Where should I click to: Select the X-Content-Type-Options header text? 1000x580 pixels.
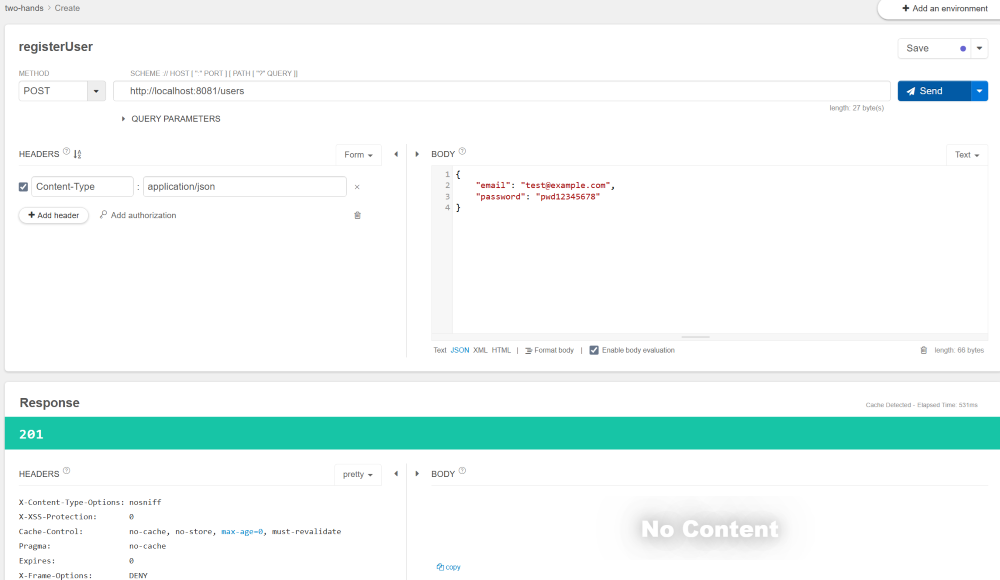71,502
